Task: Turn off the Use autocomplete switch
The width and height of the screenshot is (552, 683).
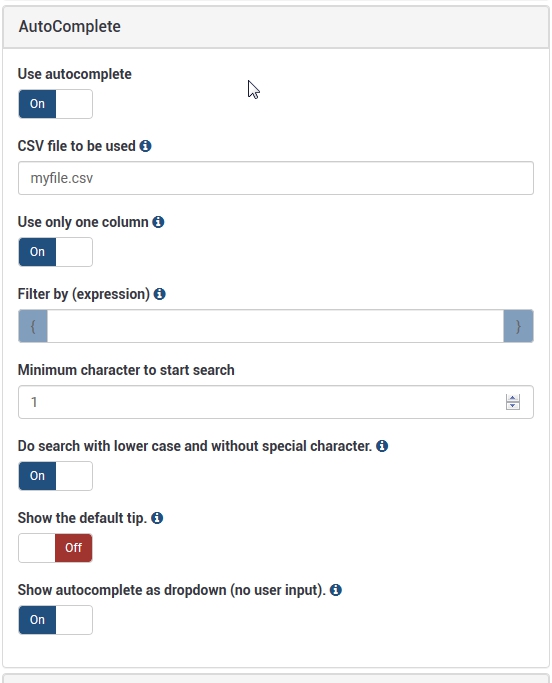Action: (55, 104)
